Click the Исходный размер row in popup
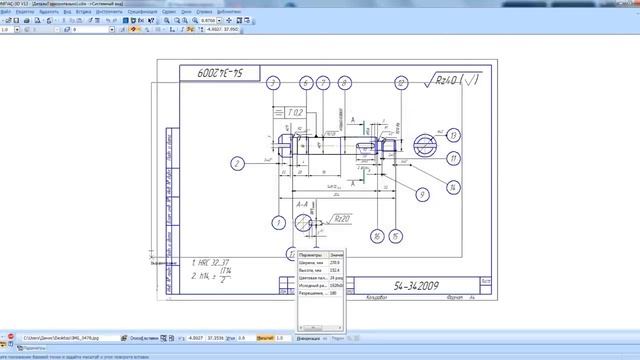This screenshot has width=640, height=360. [320, 285]
